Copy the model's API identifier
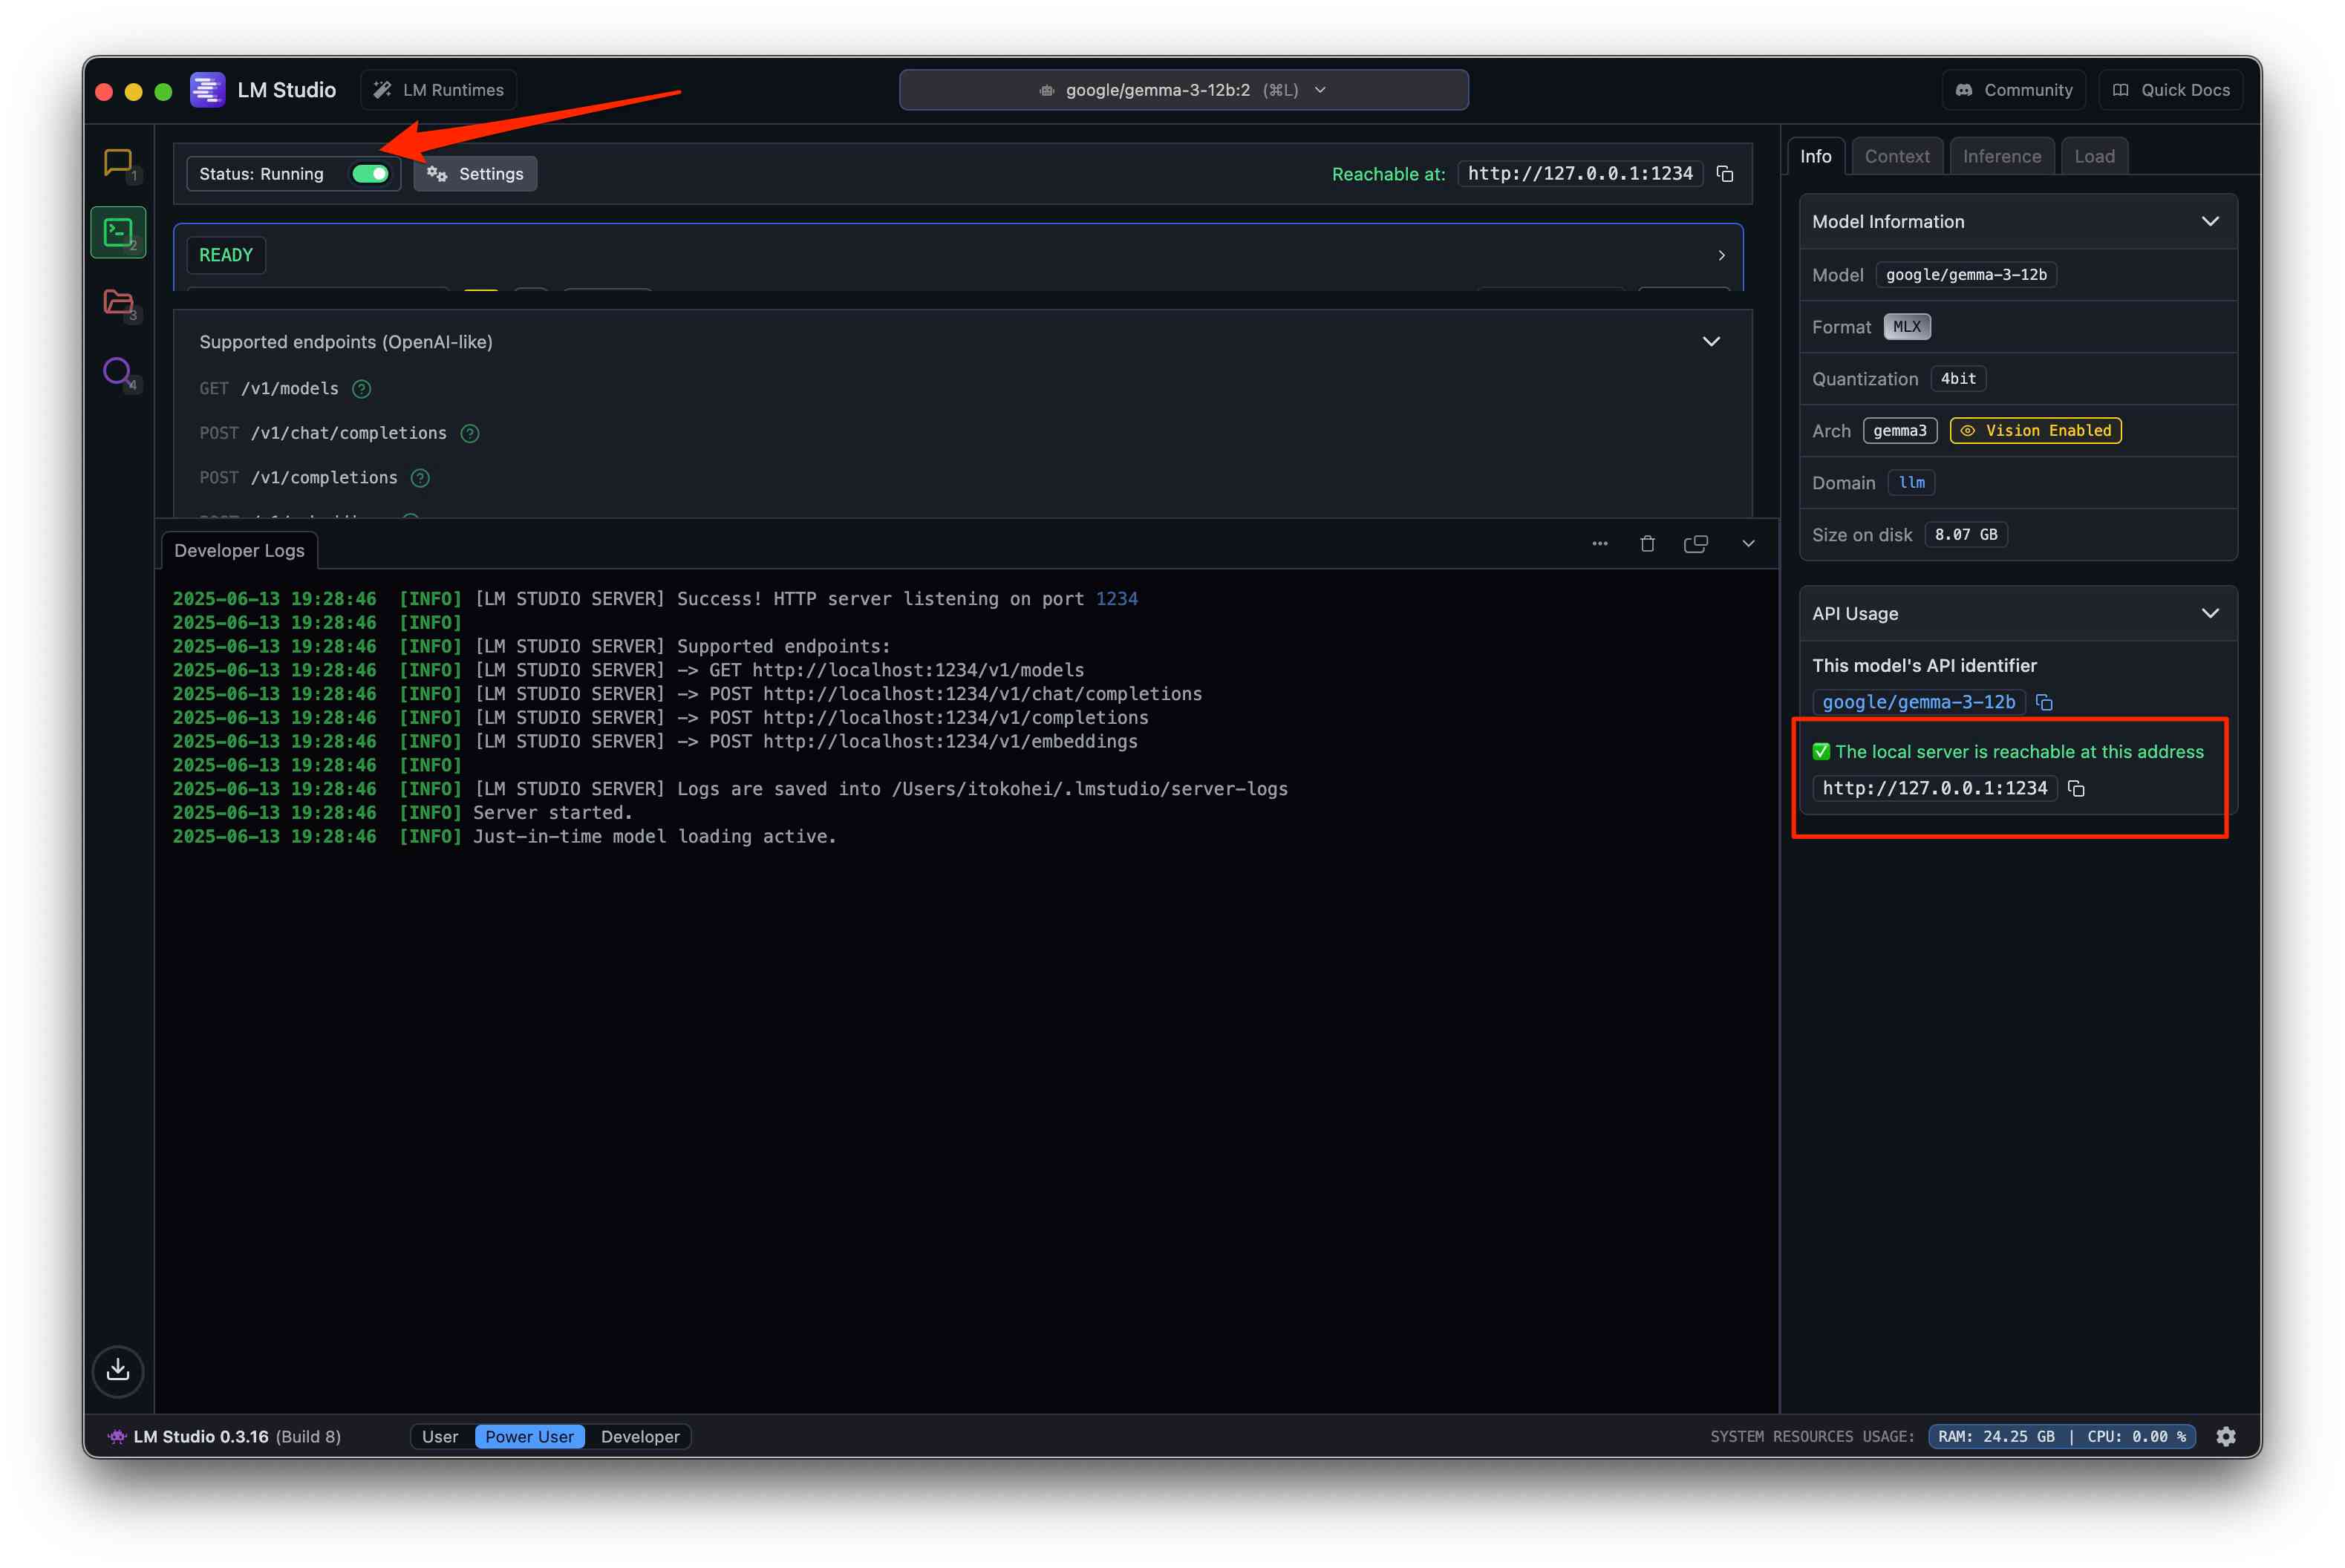This screenshot has width=2345, height=1568. pos(2044,702)
